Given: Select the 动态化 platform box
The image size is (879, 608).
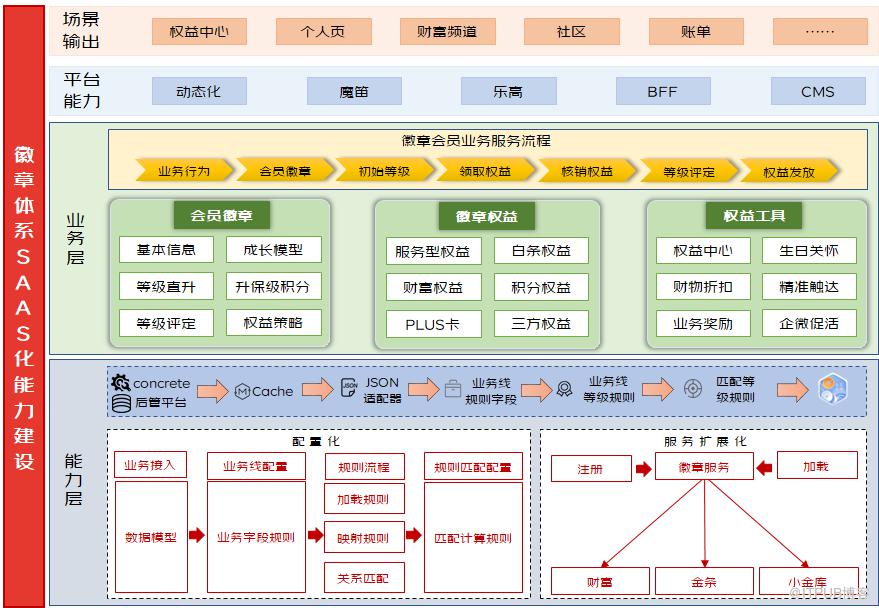Looking at the screenshot, I should click(x=199, y=91).
